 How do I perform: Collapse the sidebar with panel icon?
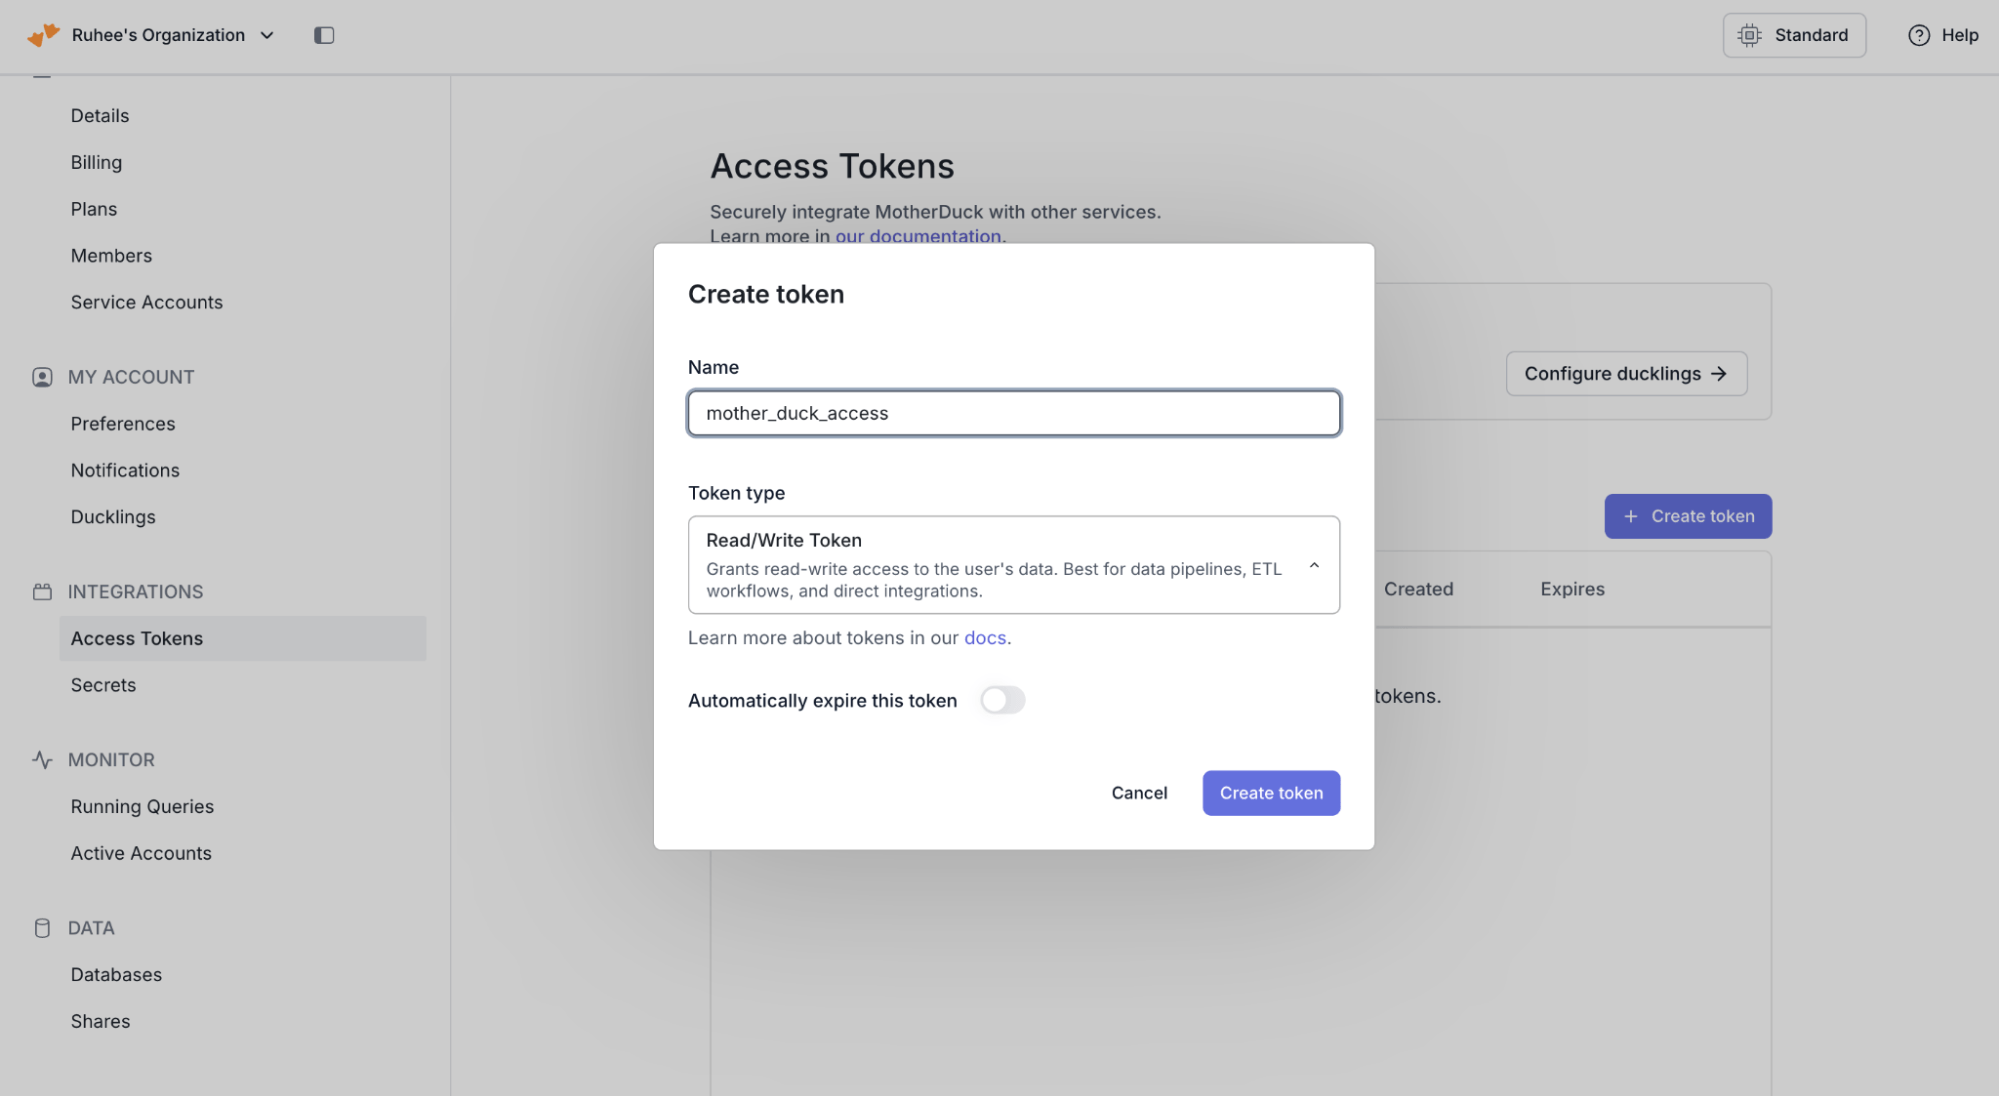click(324, 35)
